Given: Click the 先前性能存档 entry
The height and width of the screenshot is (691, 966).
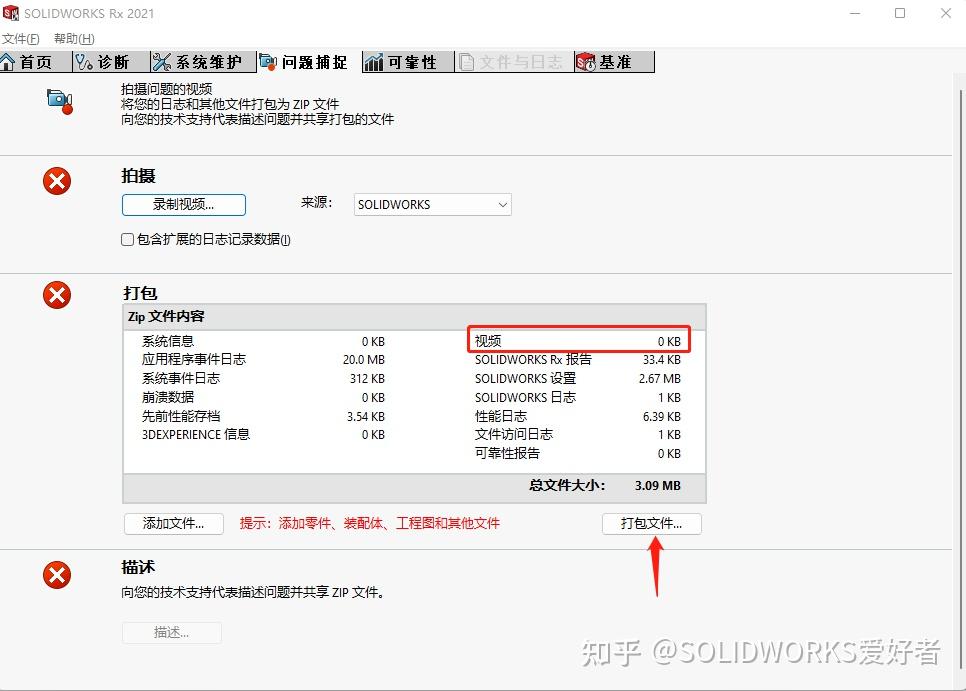Looking at the screenshot, I should tap(181, 416).
